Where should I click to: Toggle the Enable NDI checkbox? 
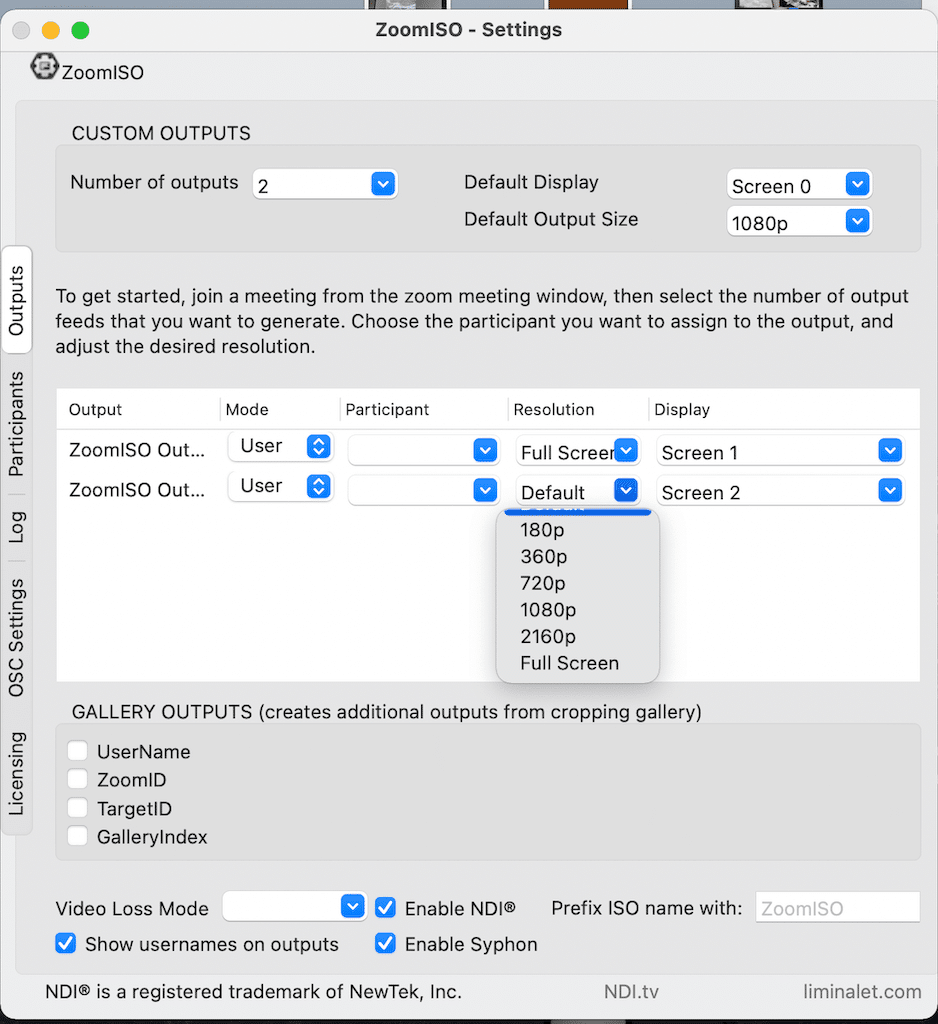pos(385,907)
